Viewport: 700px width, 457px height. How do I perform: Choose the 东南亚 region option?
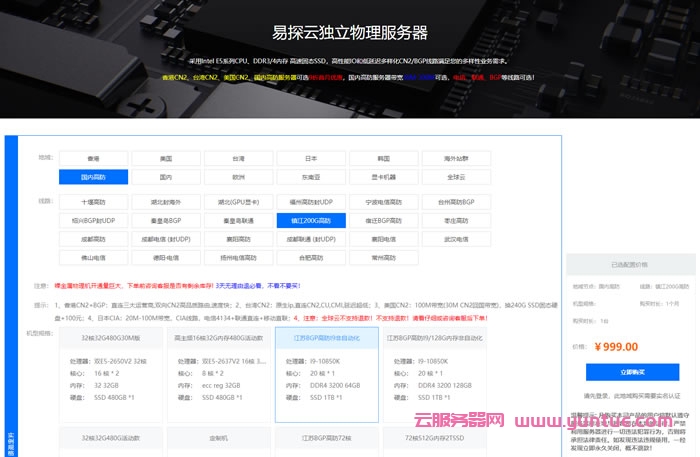[x=310, y=177]
